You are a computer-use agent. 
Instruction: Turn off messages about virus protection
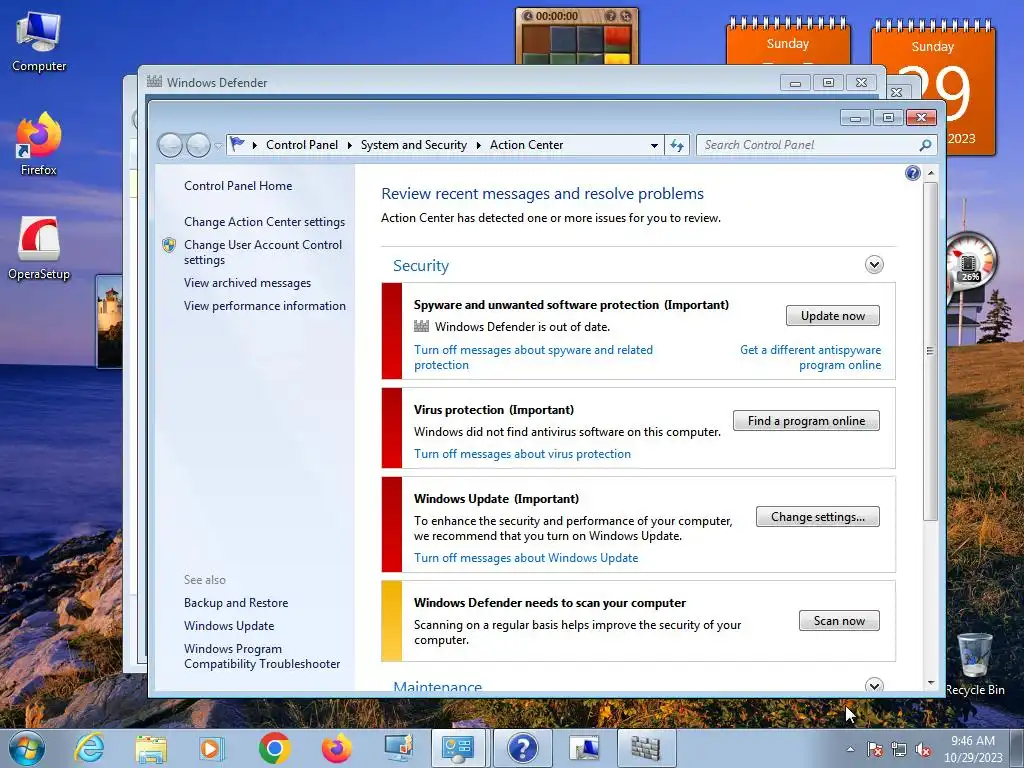pyautogui.click(x=522, y=454)
